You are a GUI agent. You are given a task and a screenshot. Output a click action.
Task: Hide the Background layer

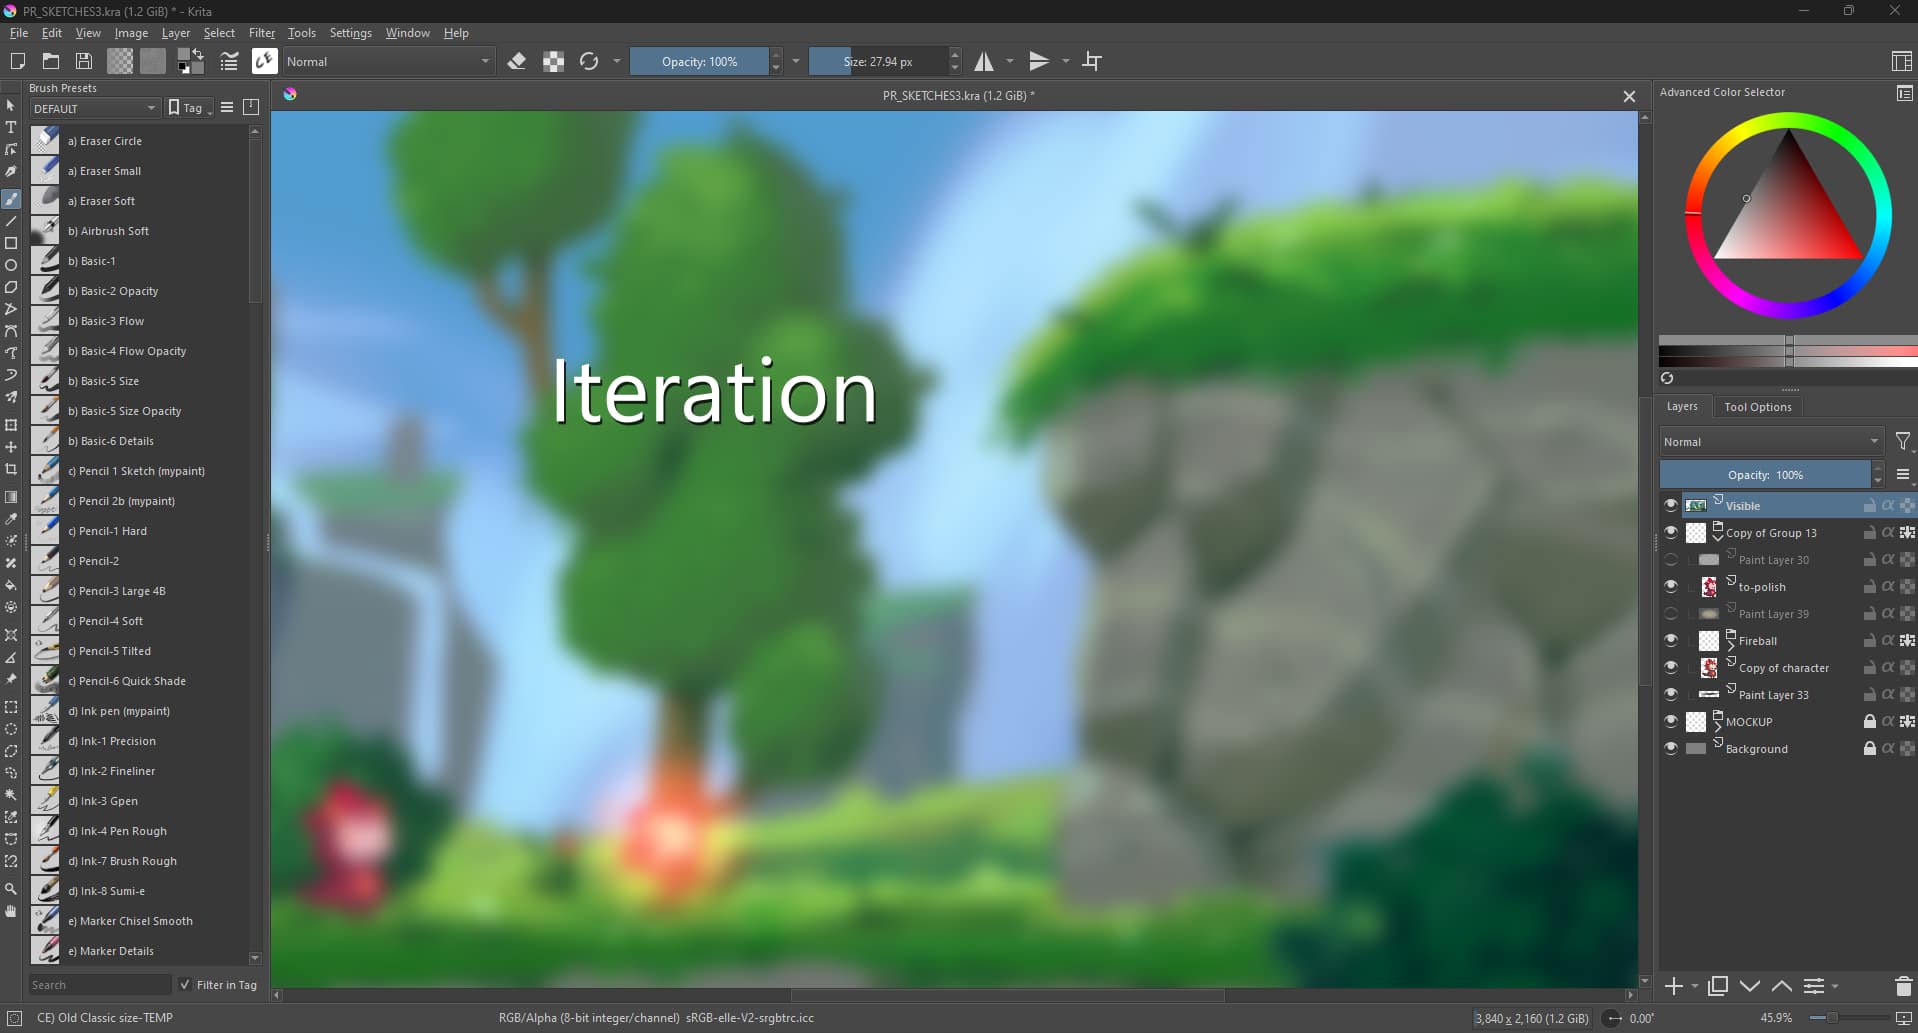coord(1670,748)
